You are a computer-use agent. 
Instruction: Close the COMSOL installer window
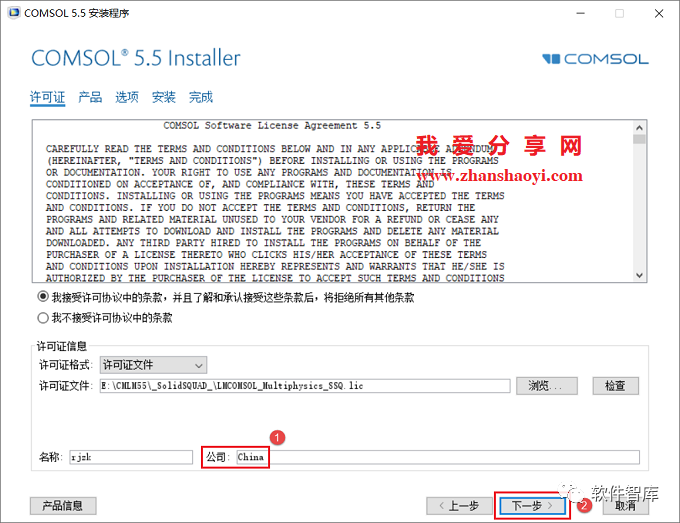tap(659, 13)
